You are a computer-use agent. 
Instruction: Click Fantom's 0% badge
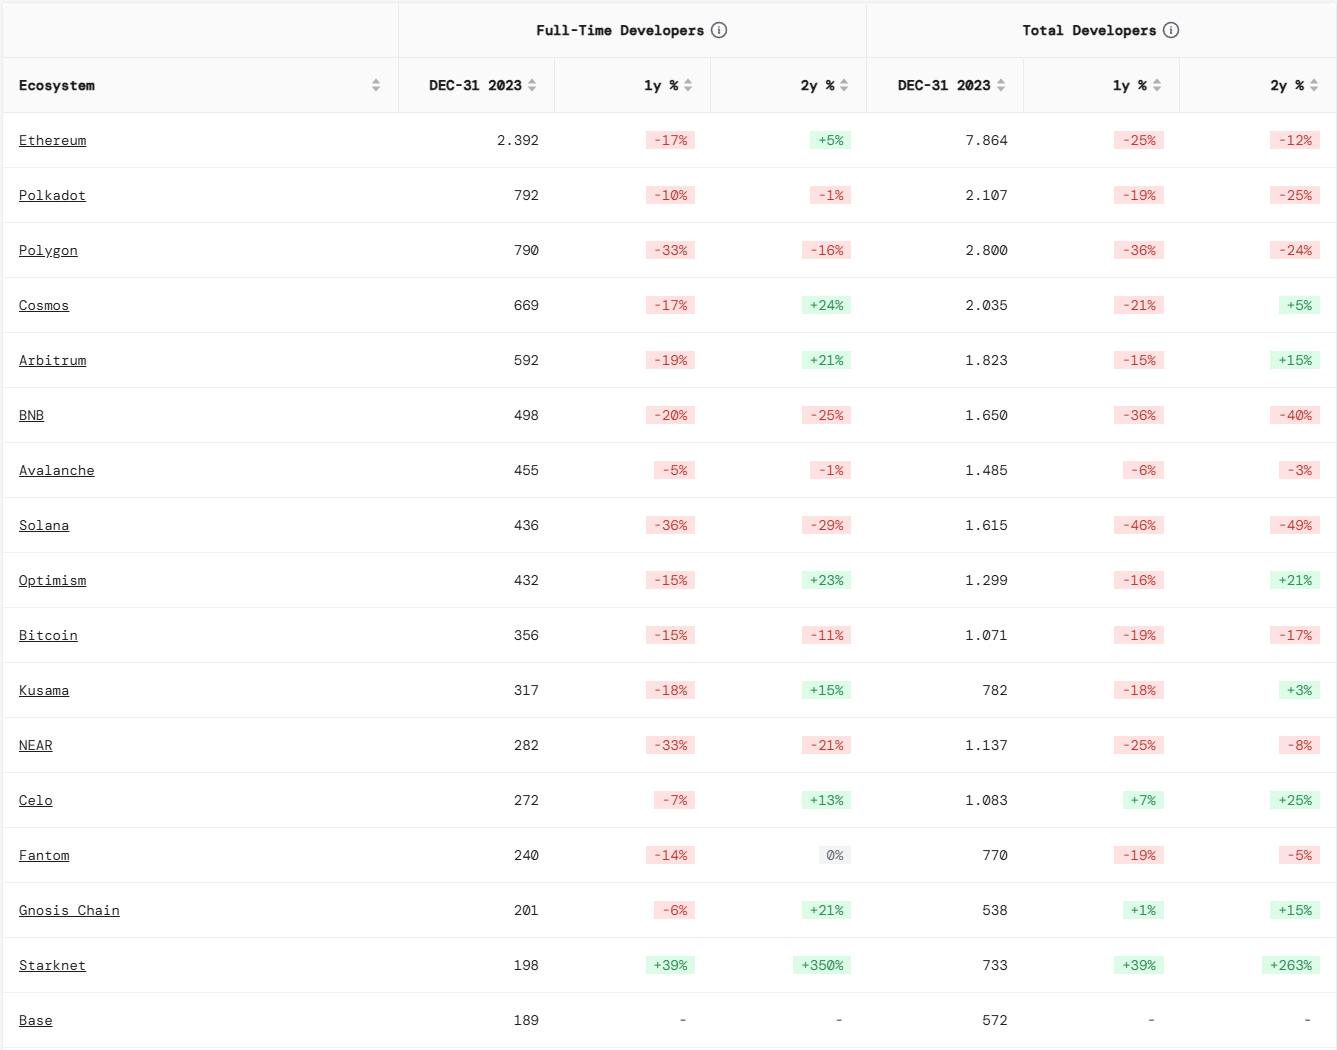[835, 855]
